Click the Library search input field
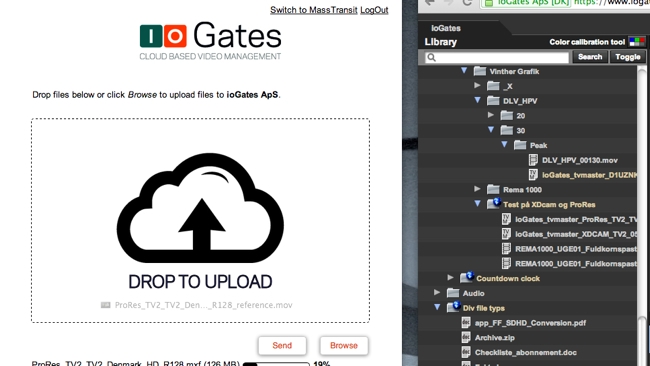 tap(497, 57)
